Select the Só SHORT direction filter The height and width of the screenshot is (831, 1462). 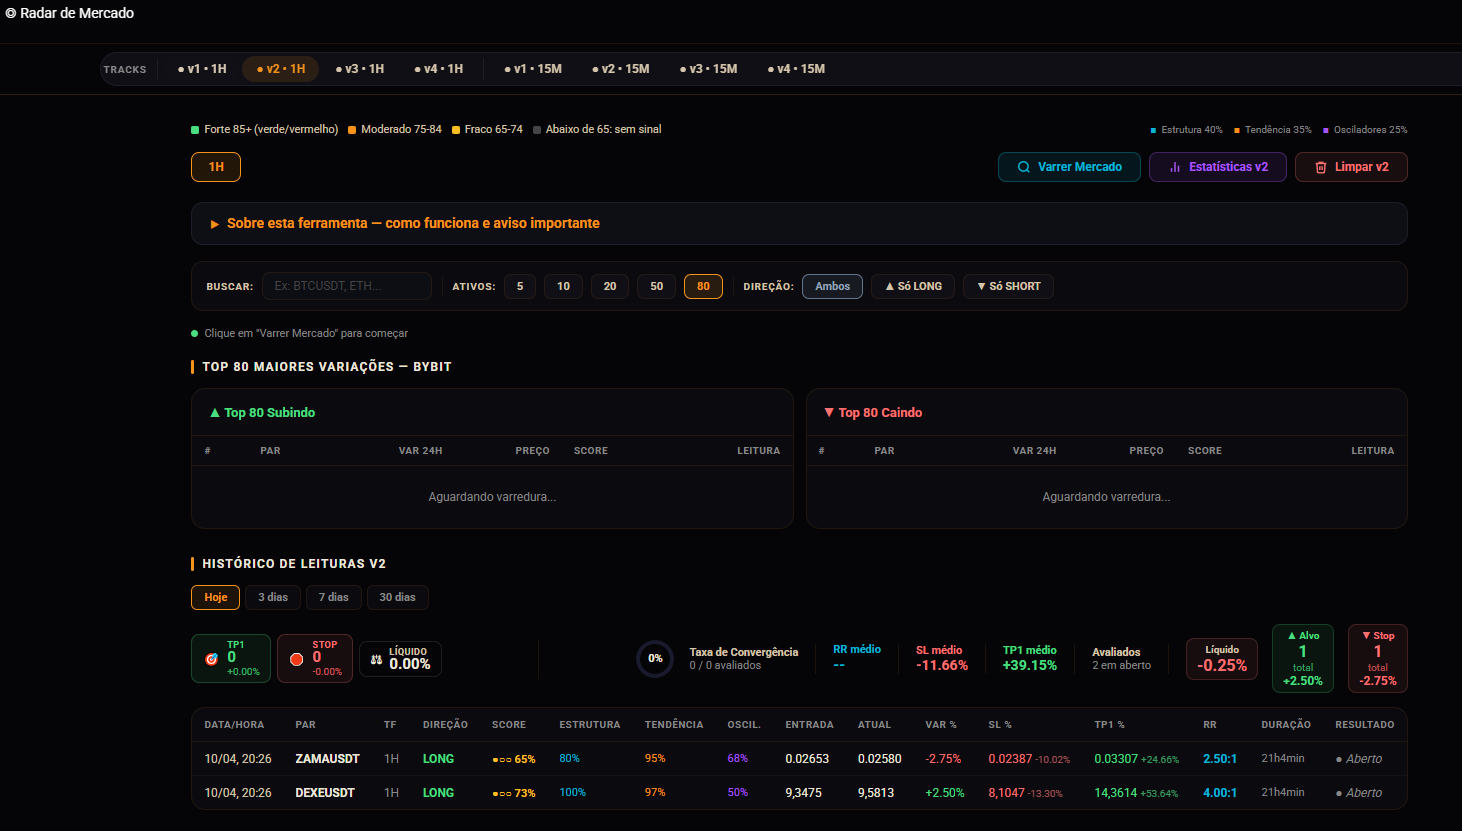tap(1008, 286)
